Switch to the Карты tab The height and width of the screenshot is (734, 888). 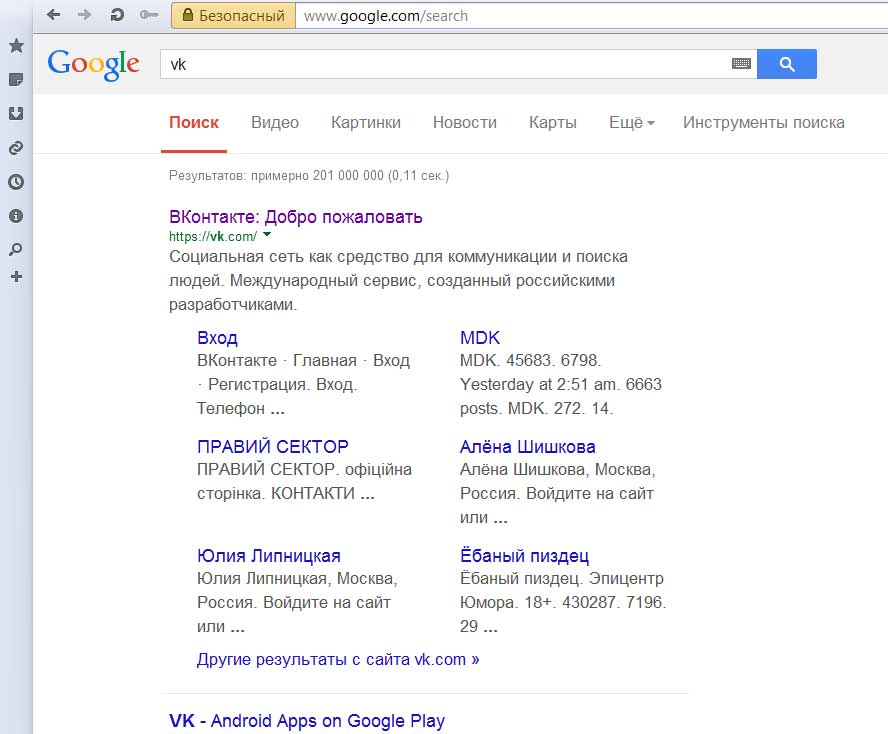click(553, 122)
